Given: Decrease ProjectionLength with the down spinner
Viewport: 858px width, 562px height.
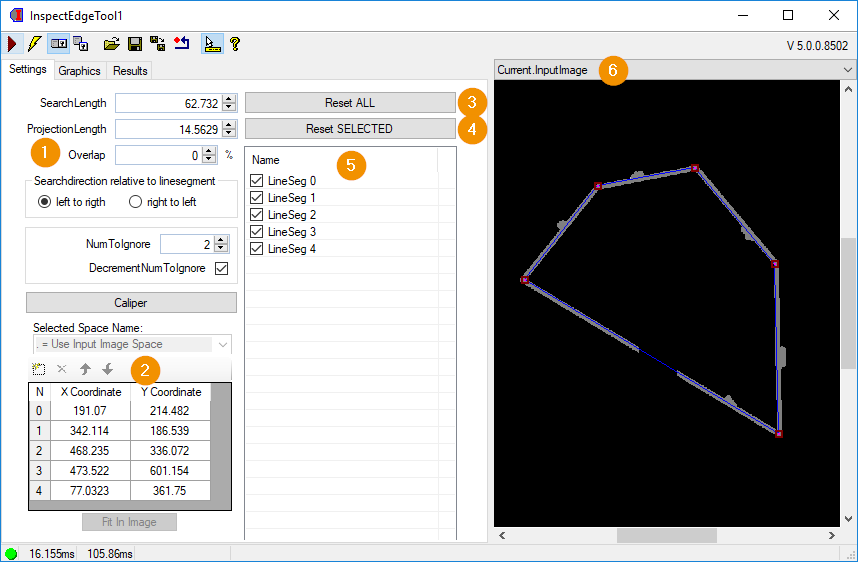Looking at the screenshot, I should 230,134.
